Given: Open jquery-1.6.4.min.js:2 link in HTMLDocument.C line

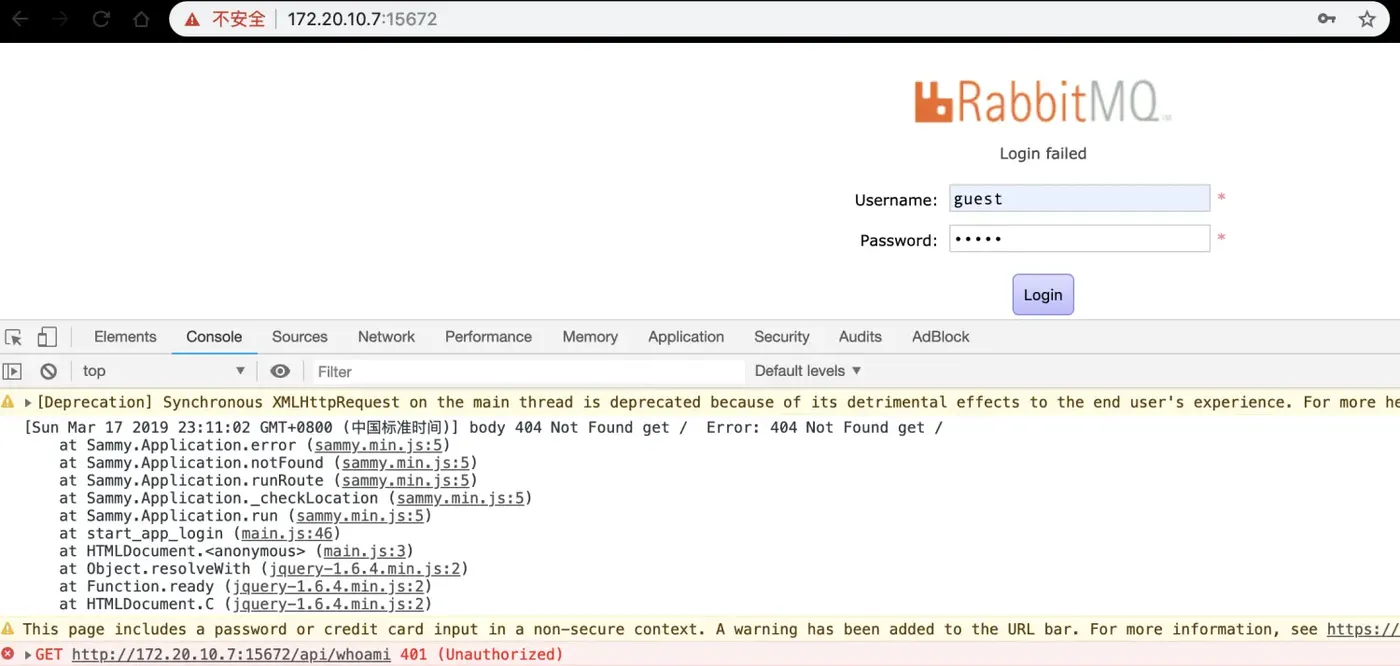Looking at the screenshot, I should [327, 604].
